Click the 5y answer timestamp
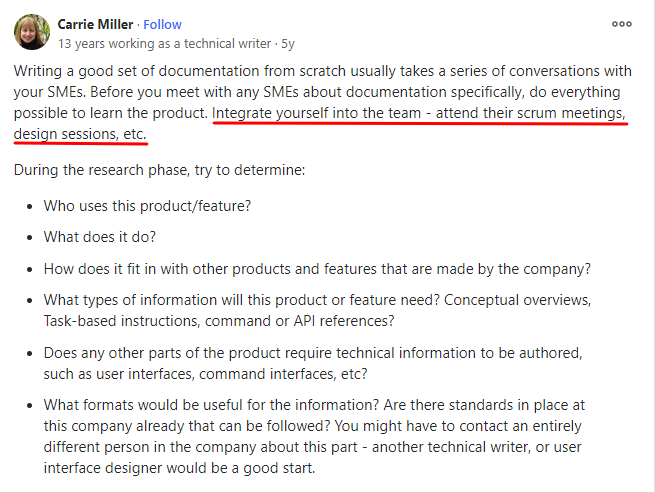 pos(288,43)
